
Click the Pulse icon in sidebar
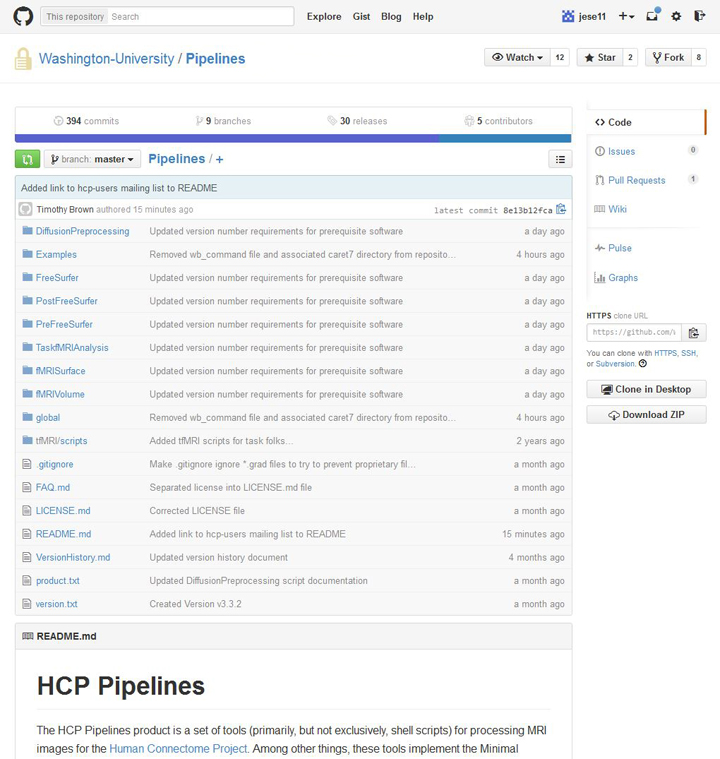pos(599,248)
